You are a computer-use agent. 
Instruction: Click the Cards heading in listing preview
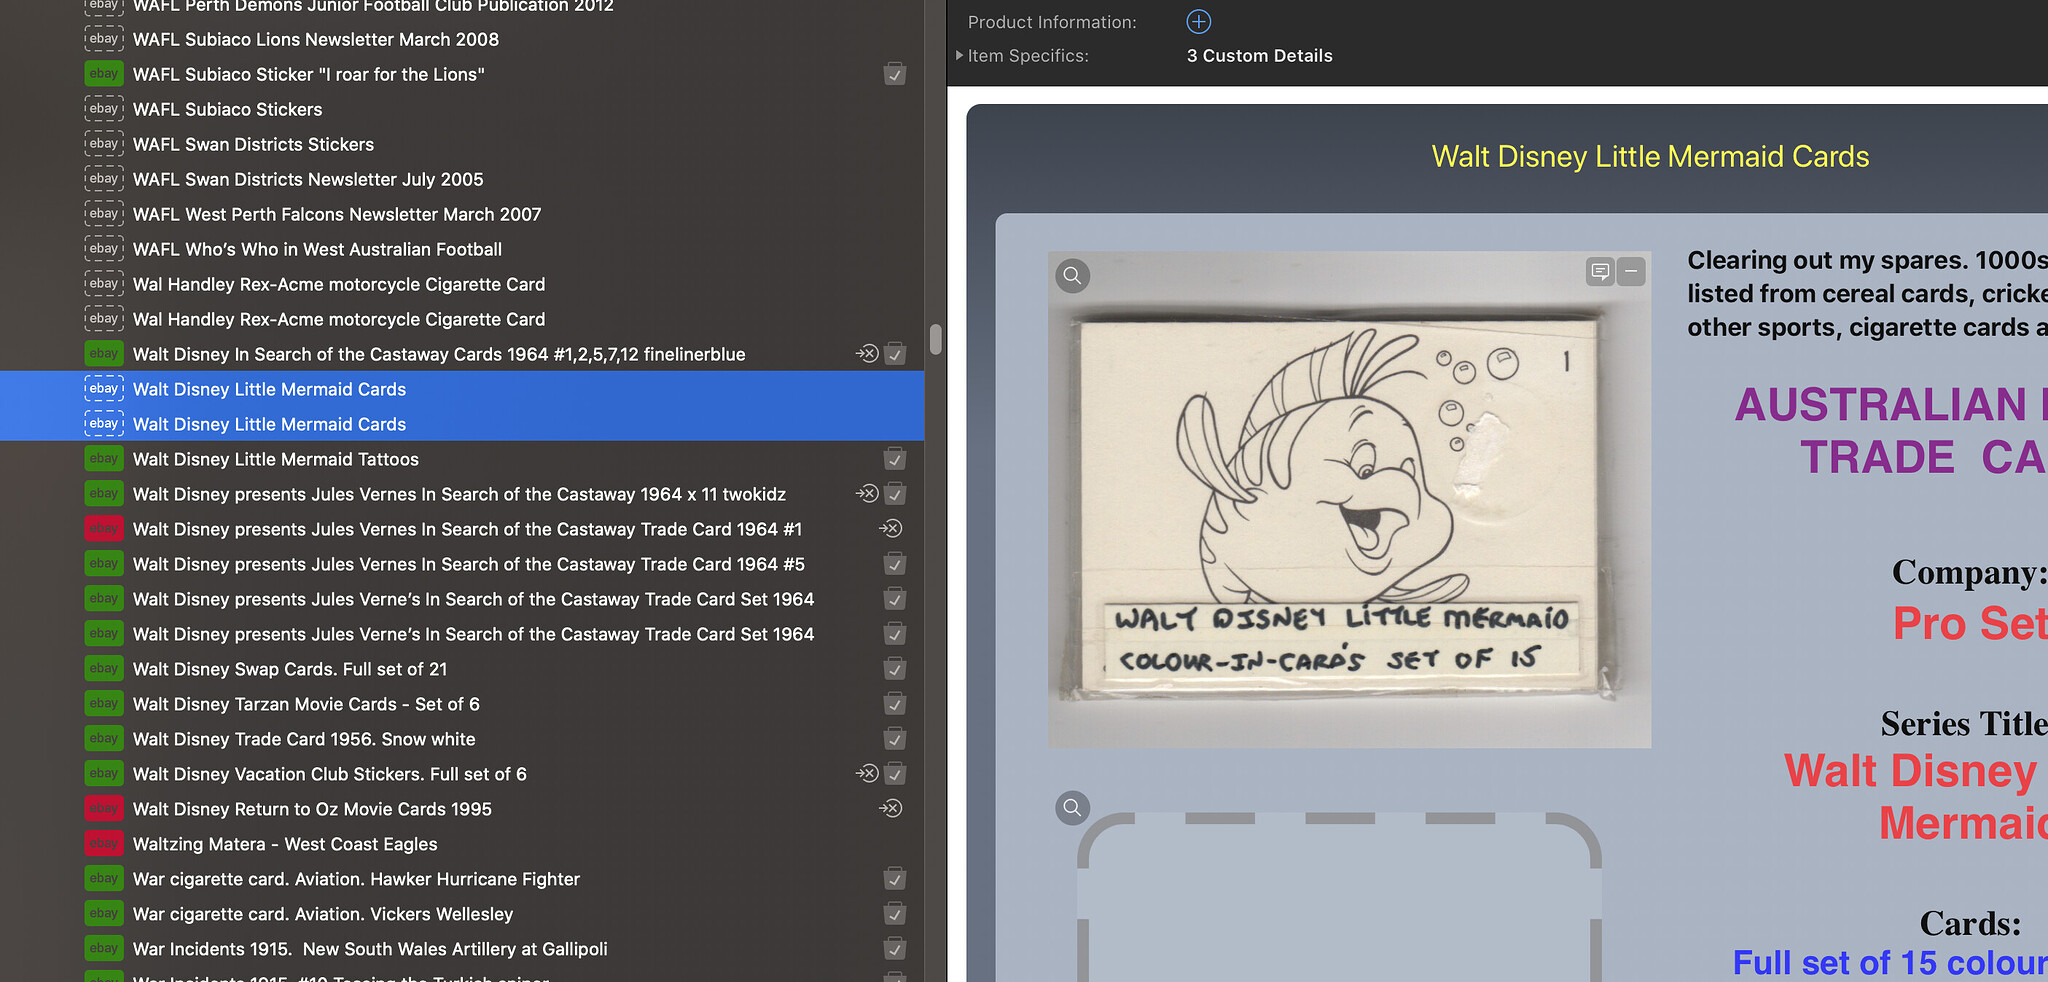pos(1970,923)
